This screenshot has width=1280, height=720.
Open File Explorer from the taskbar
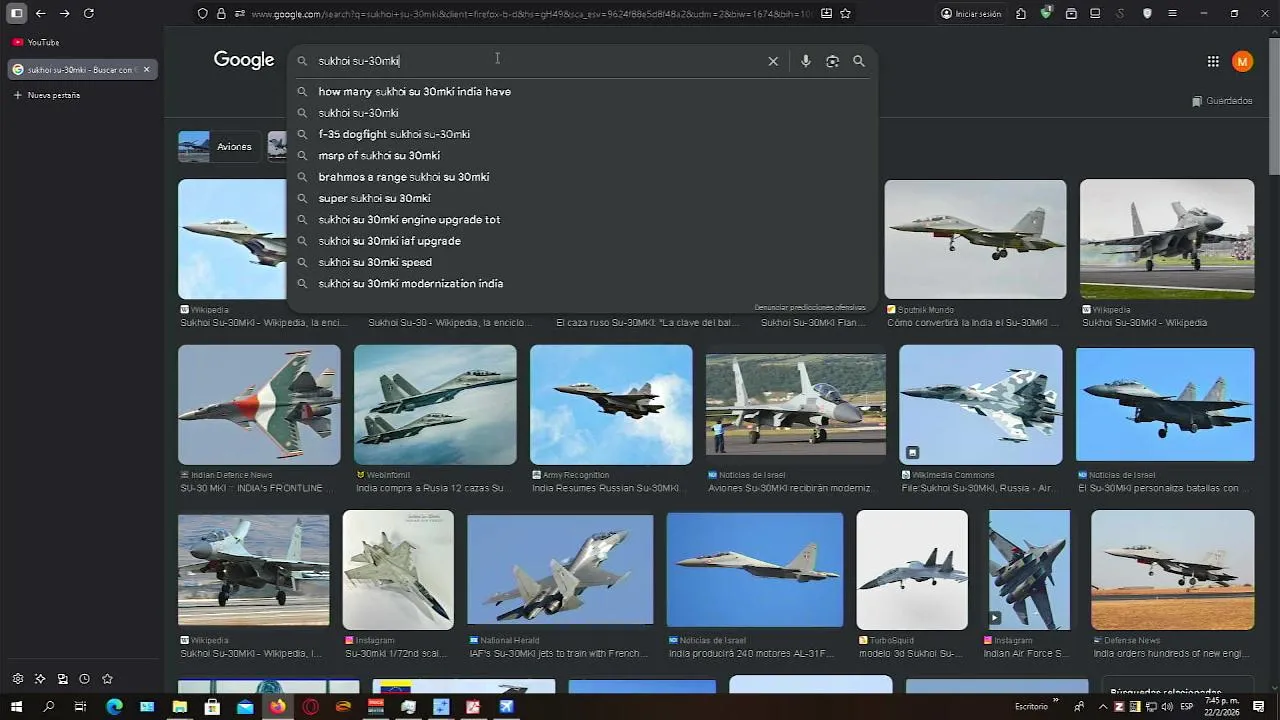point(179,707)
